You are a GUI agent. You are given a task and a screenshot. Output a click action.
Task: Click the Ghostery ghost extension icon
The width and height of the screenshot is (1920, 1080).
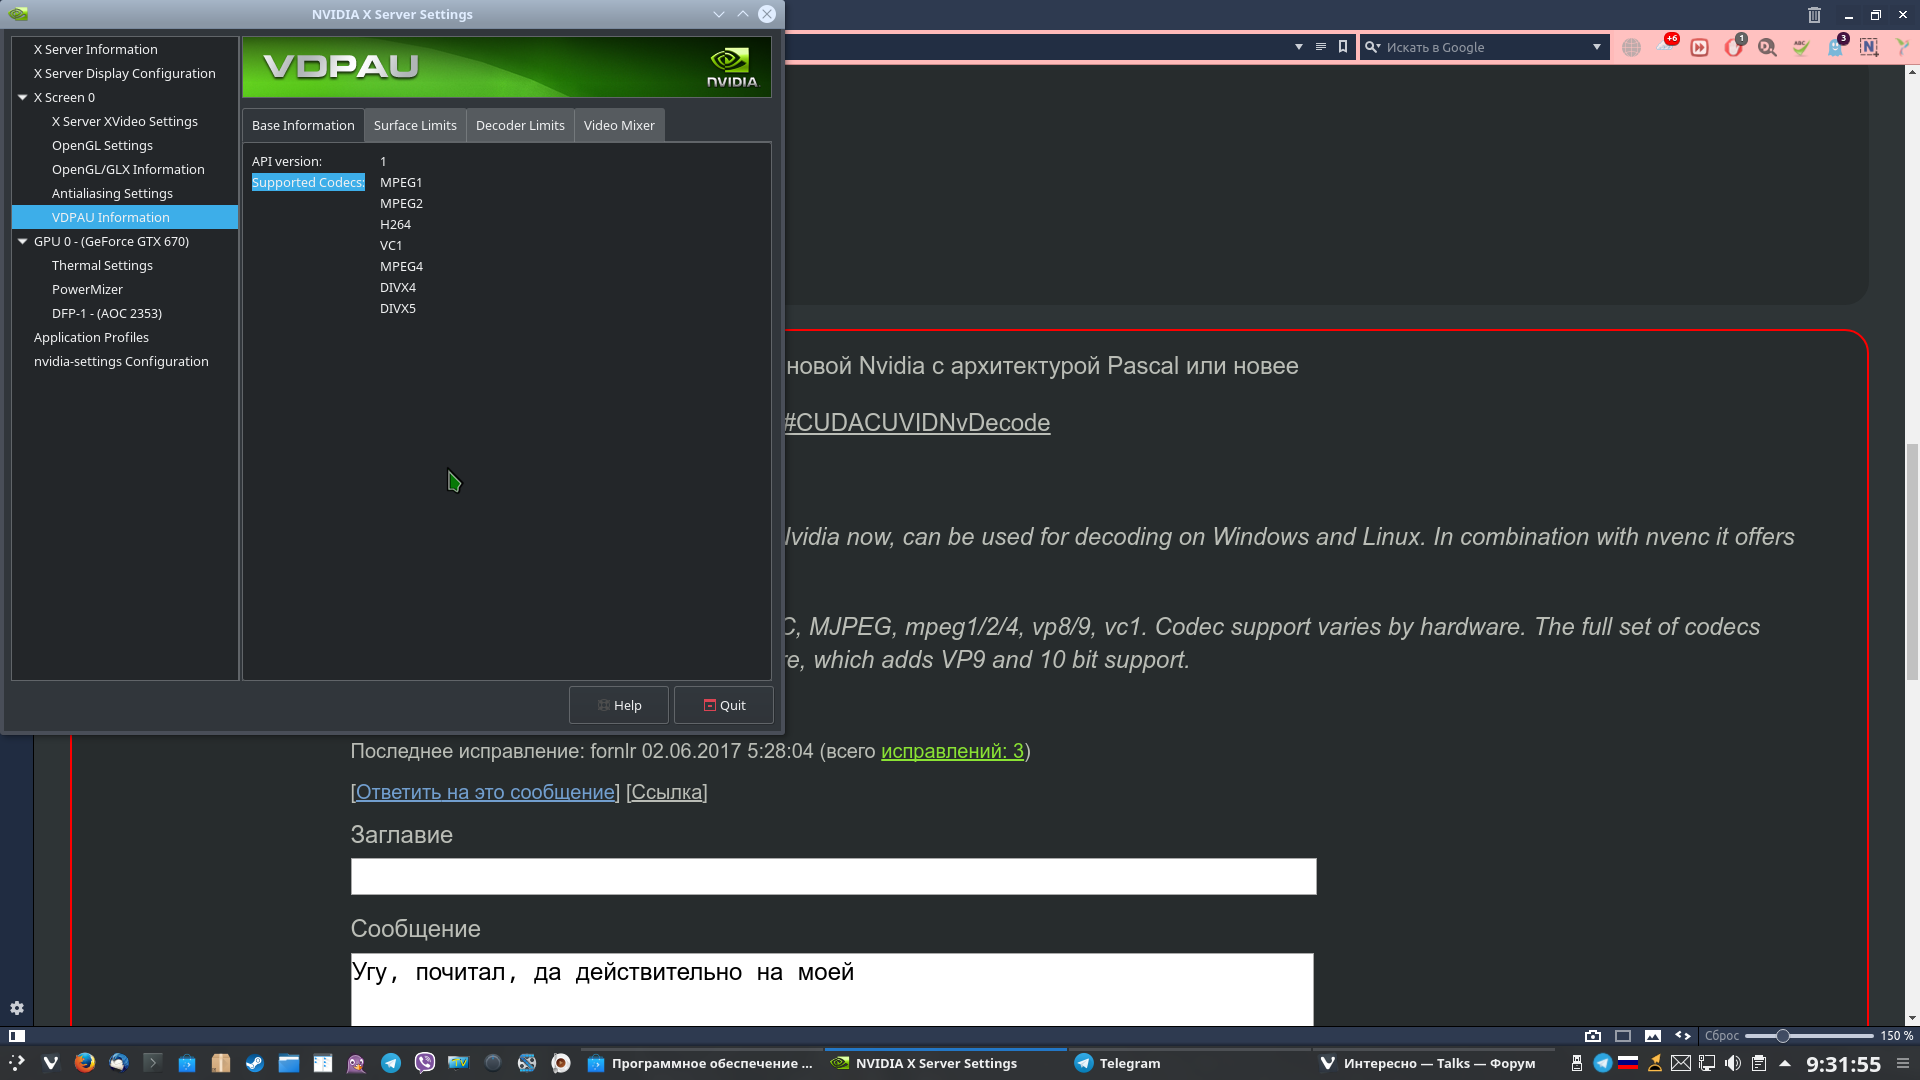(x=1835, y=47)
